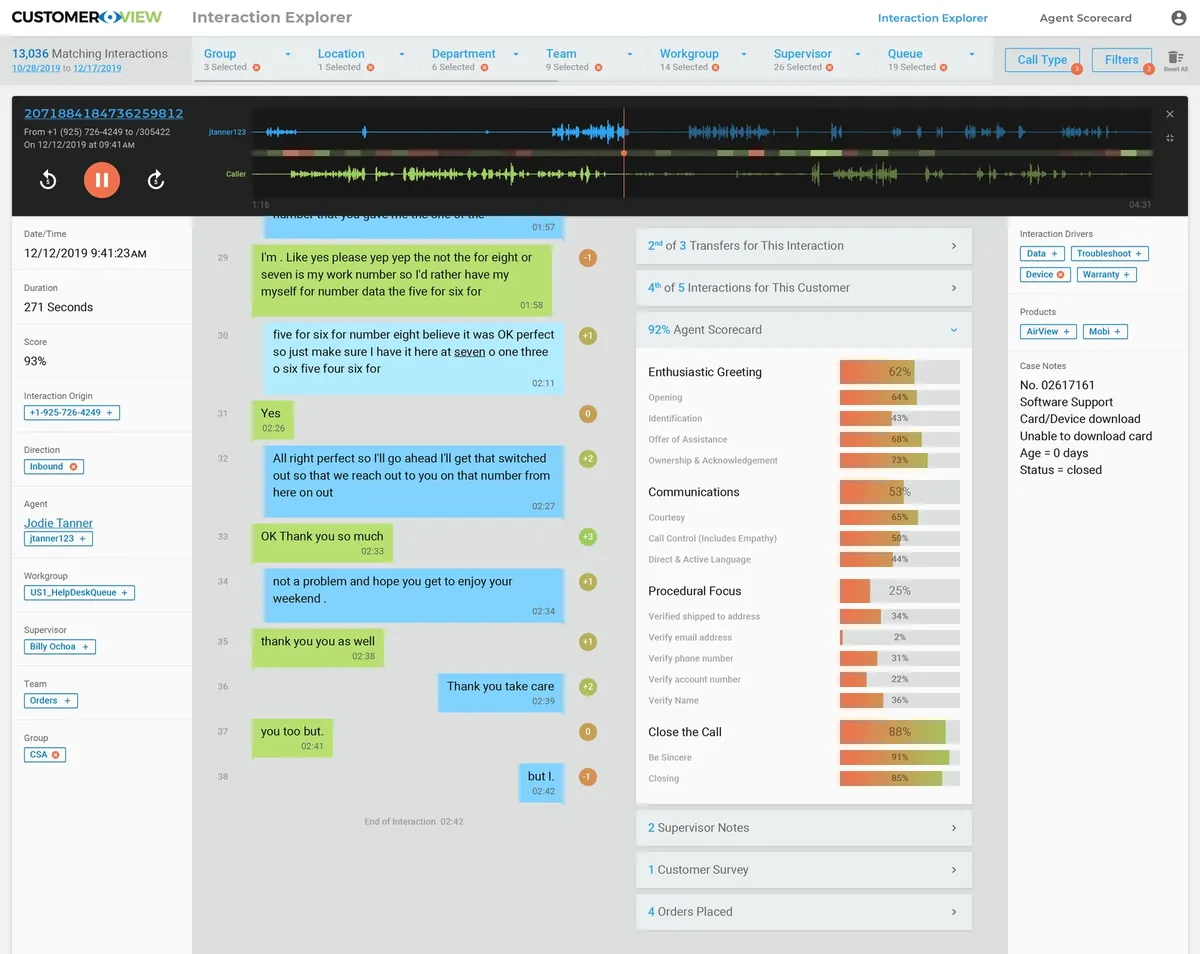Collapse the player with the shrink icon
The width and height of the screenshot is (1200, 954).
tap(1170, 138)
